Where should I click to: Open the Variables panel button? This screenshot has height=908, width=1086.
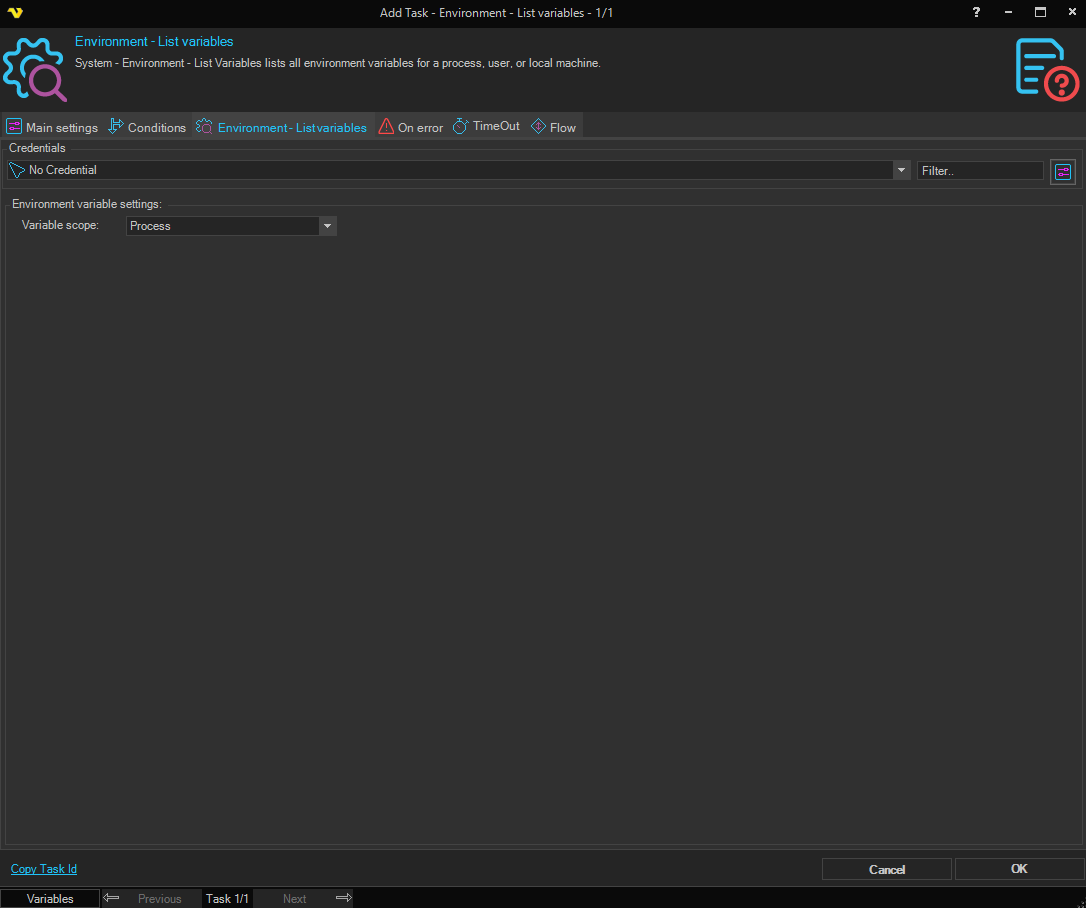point(50,898)
